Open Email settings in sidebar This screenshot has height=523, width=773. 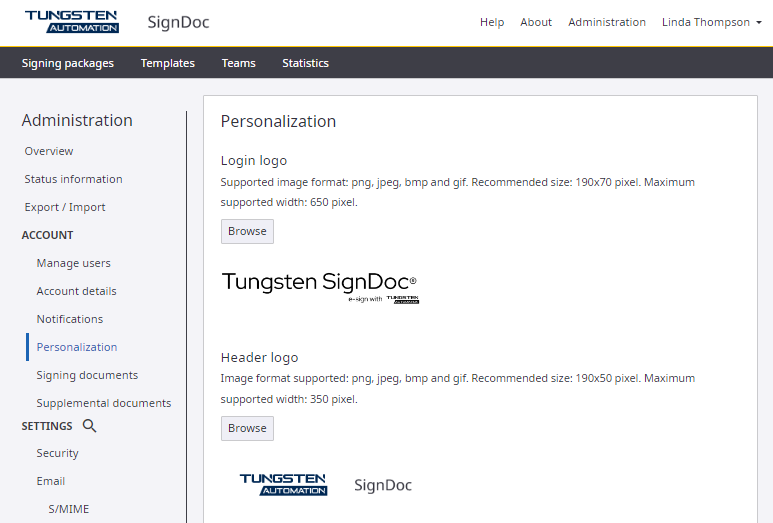point(51,481)
